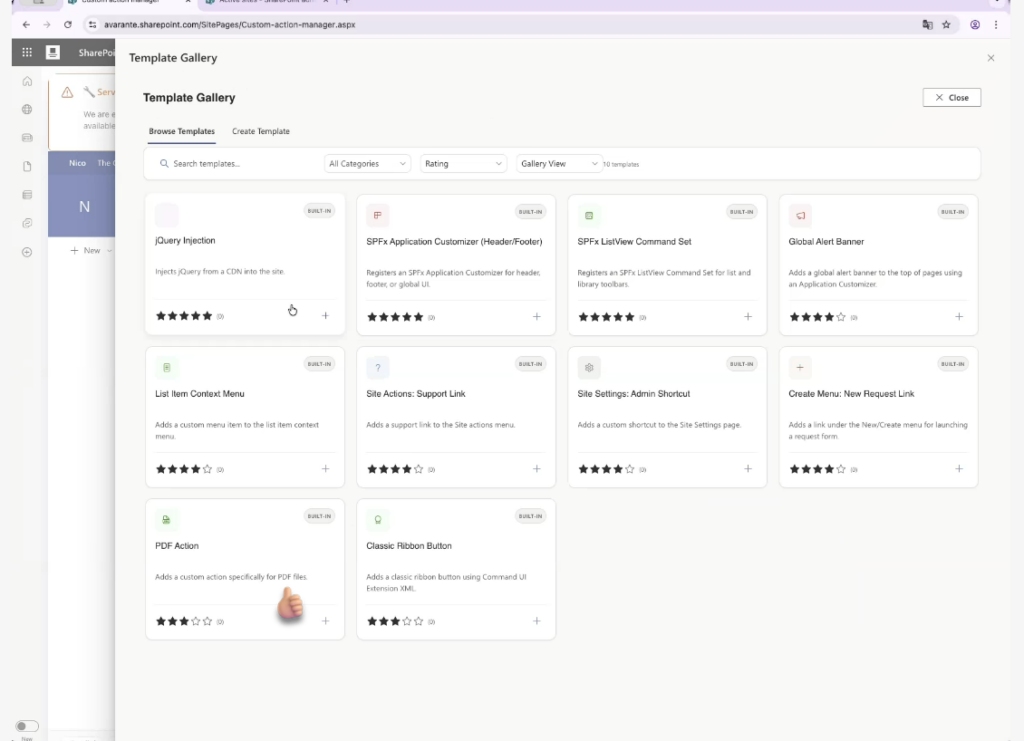This screenshot has height=741, width=1024.
Task: Click the home icon in SharePoint sidebar
Action: point(27,81)
